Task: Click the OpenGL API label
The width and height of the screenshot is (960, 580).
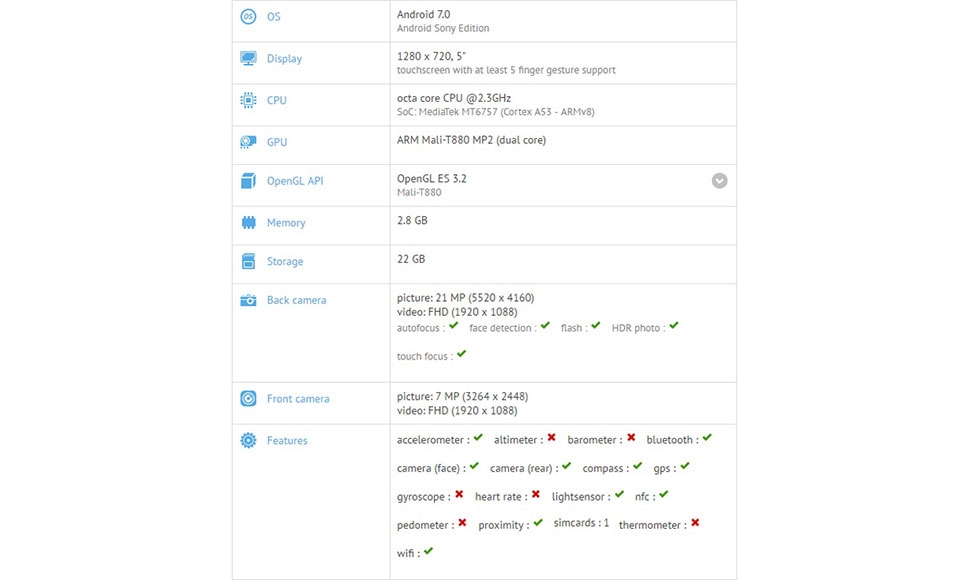Action: [x=295, y=181]
